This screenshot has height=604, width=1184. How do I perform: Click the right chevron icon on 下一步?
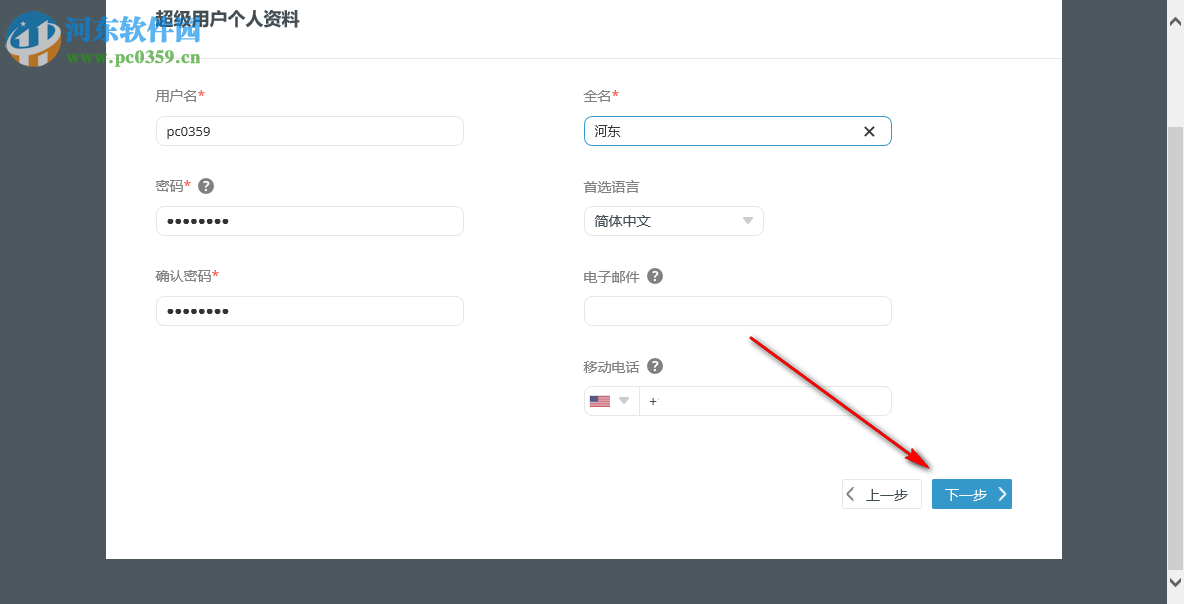(1001, 493)
